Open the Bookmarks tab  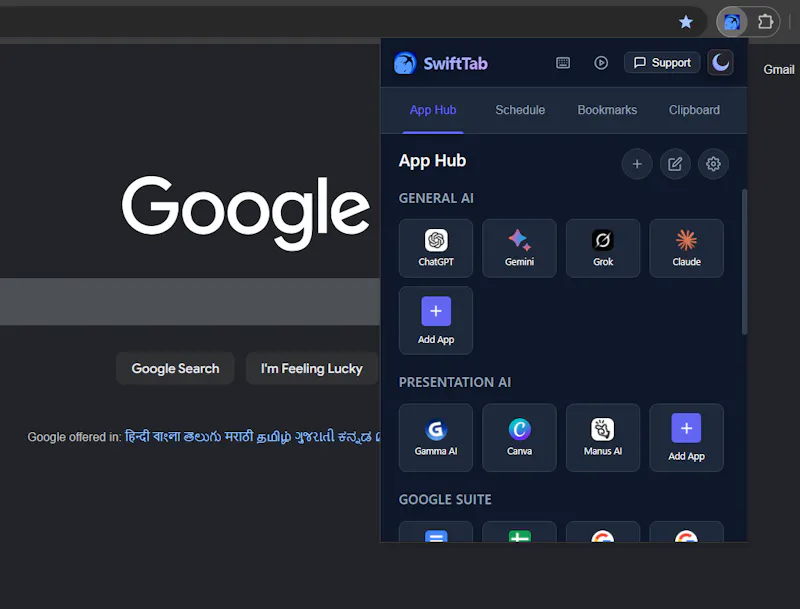(x=607, y=110)
